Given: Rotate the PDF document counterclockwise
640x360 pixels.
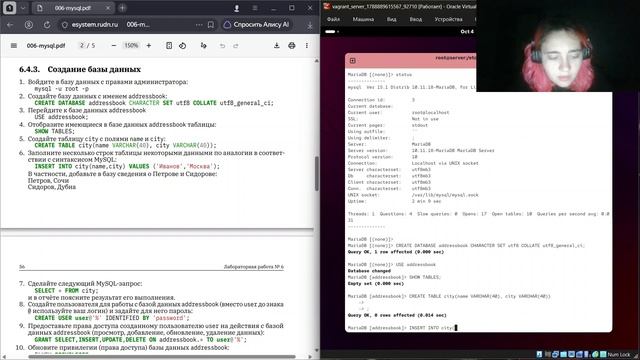Looking at the screenshot, I should click(182, 45).
